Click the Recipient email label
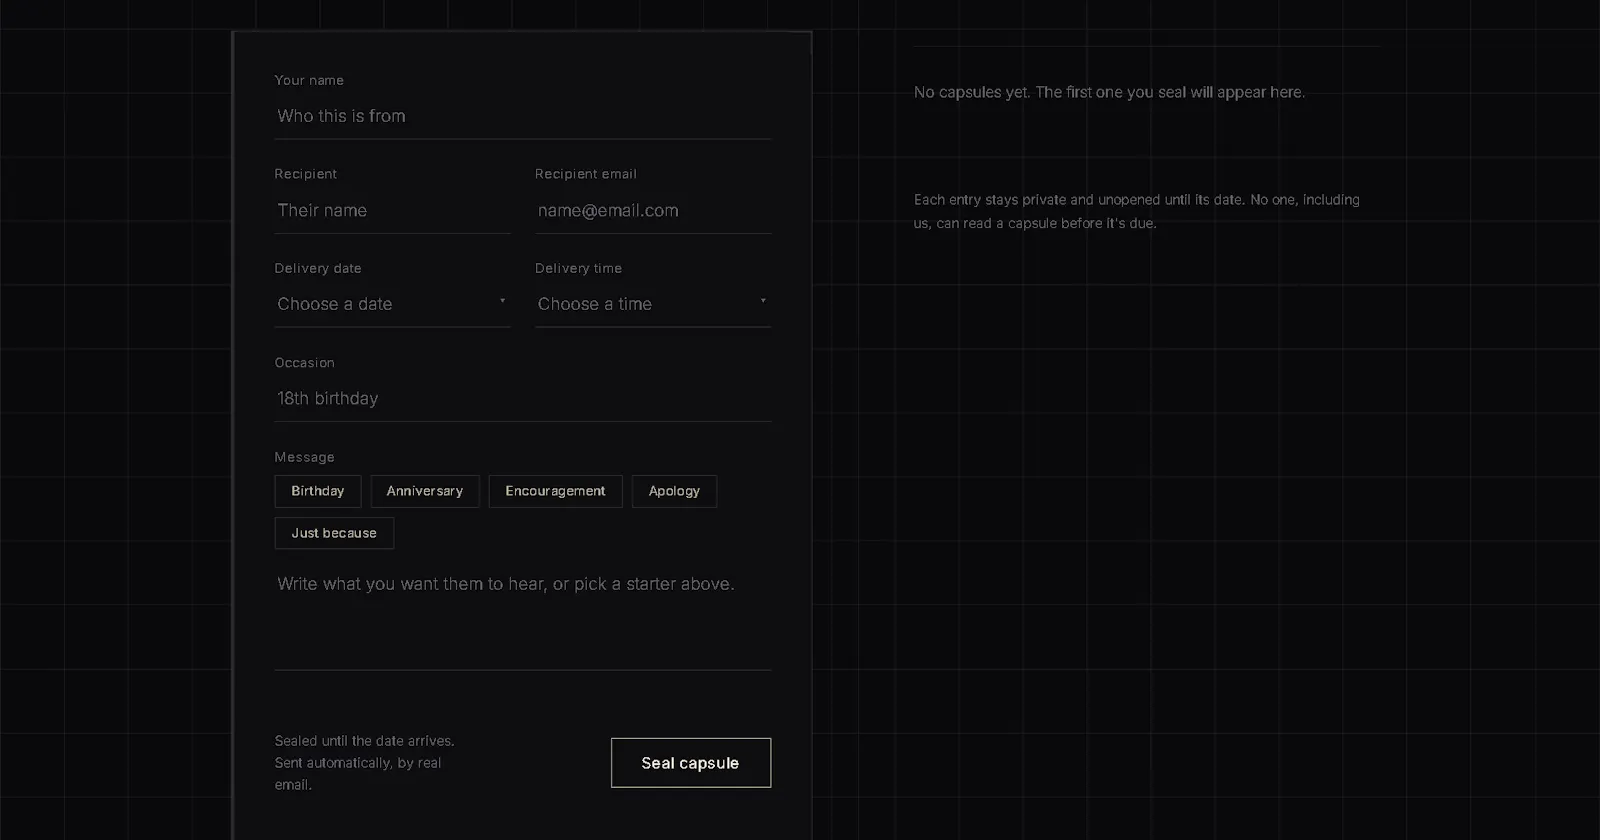 tap(586, 174)
